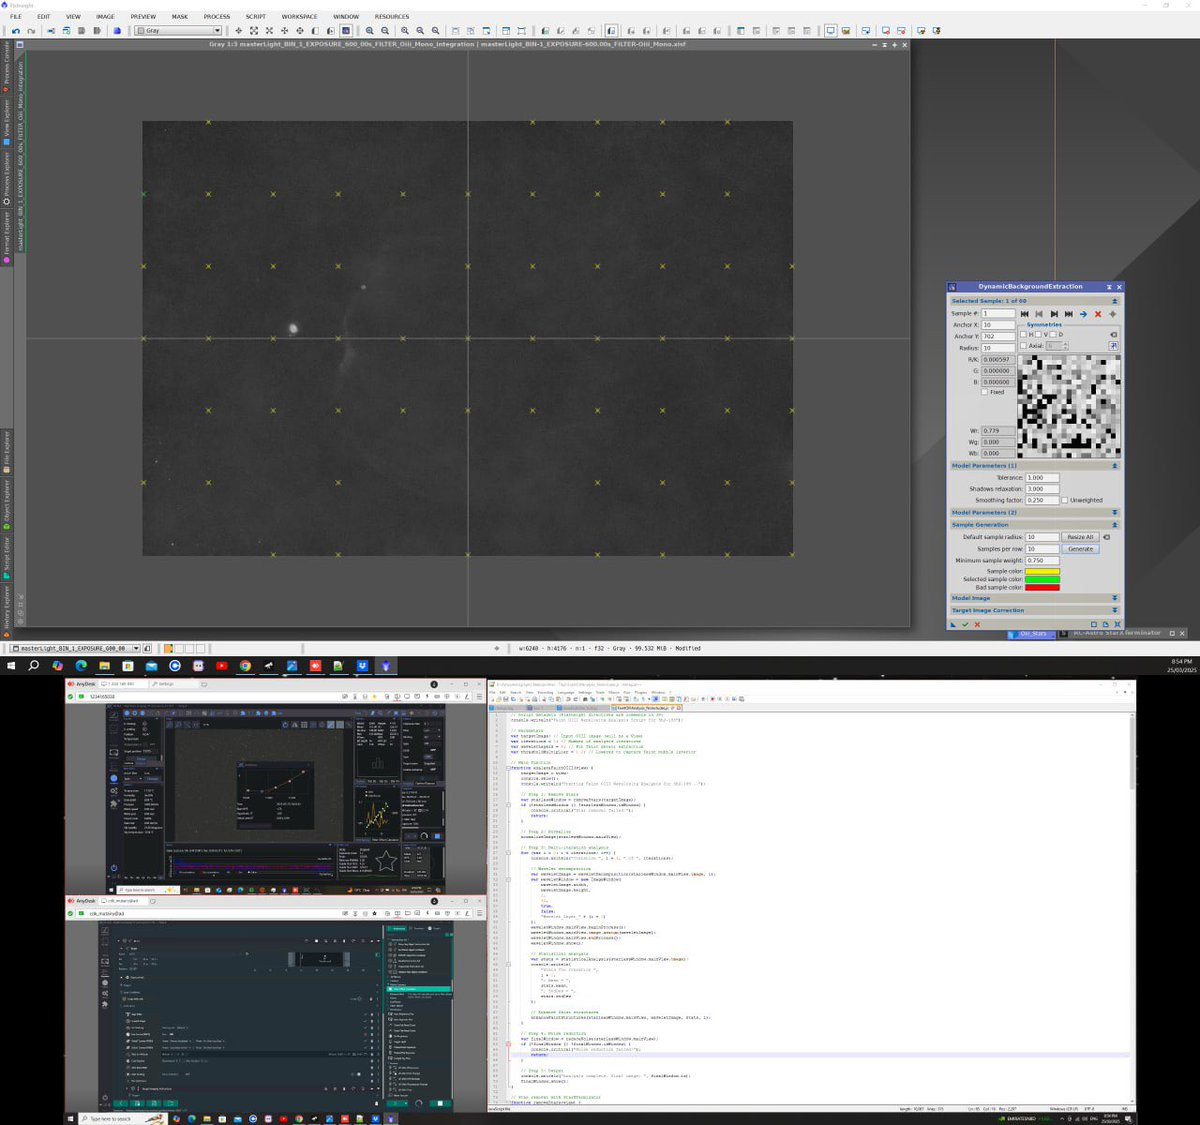1200x1125 pixels.
Task: Open the WINDOW menu
Action: 346,17
